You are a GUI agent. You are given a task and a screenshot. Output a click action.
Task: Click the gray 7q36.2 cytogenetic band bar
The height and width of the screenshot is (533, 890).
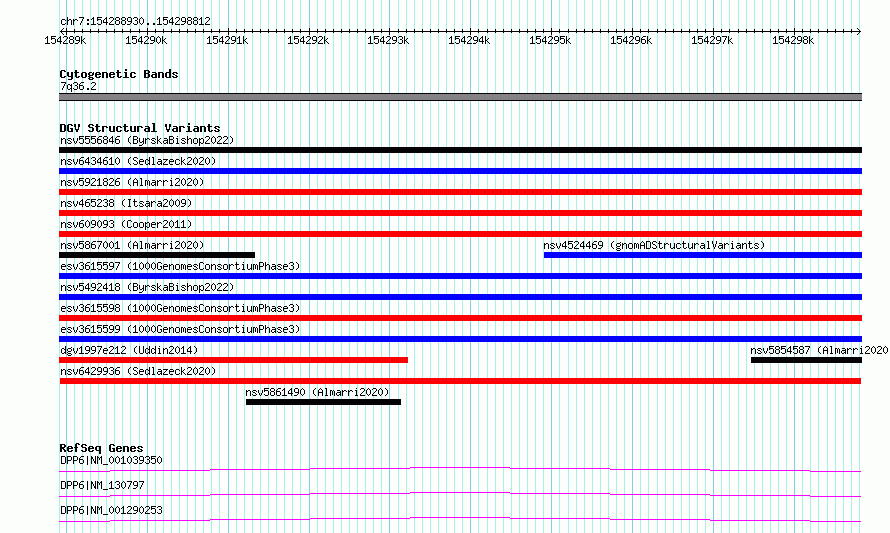coord(460,97)
